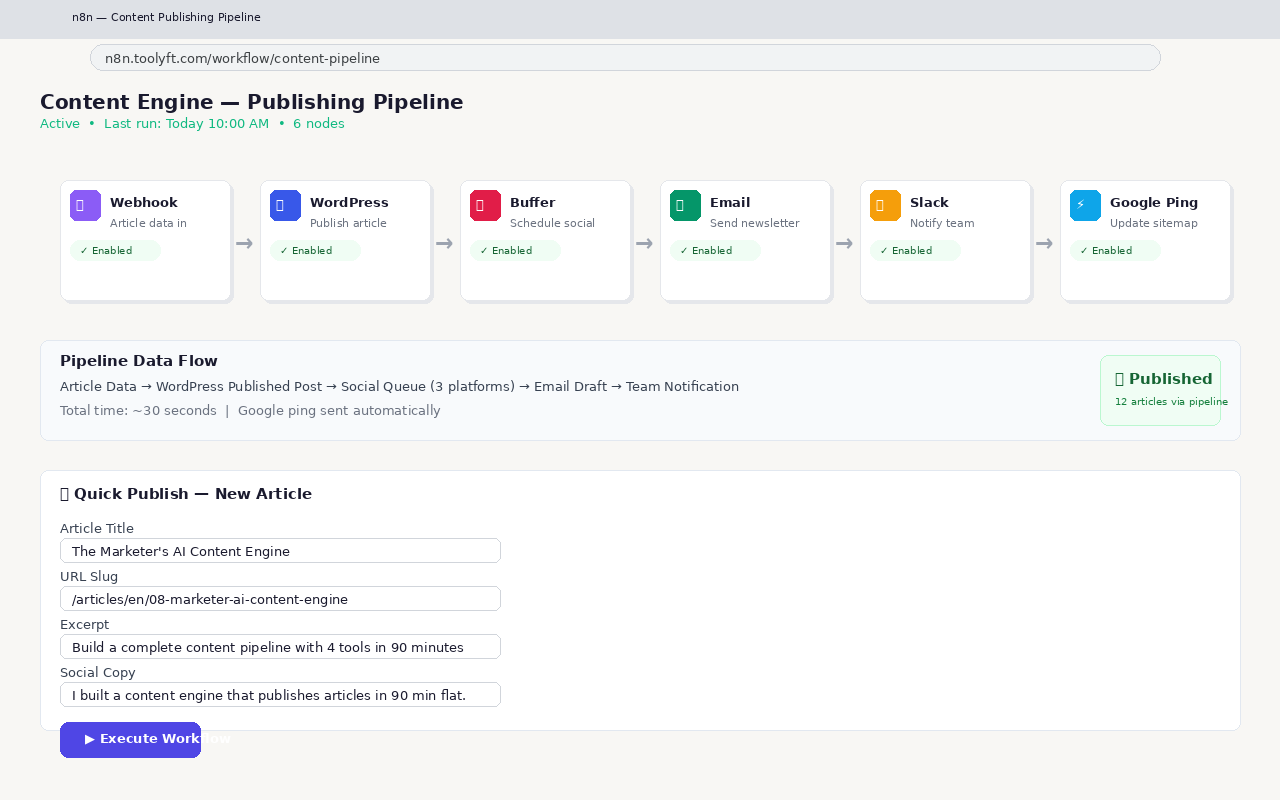
Task: Click the Google Ping lightning icon
Action: [1085, 205]
